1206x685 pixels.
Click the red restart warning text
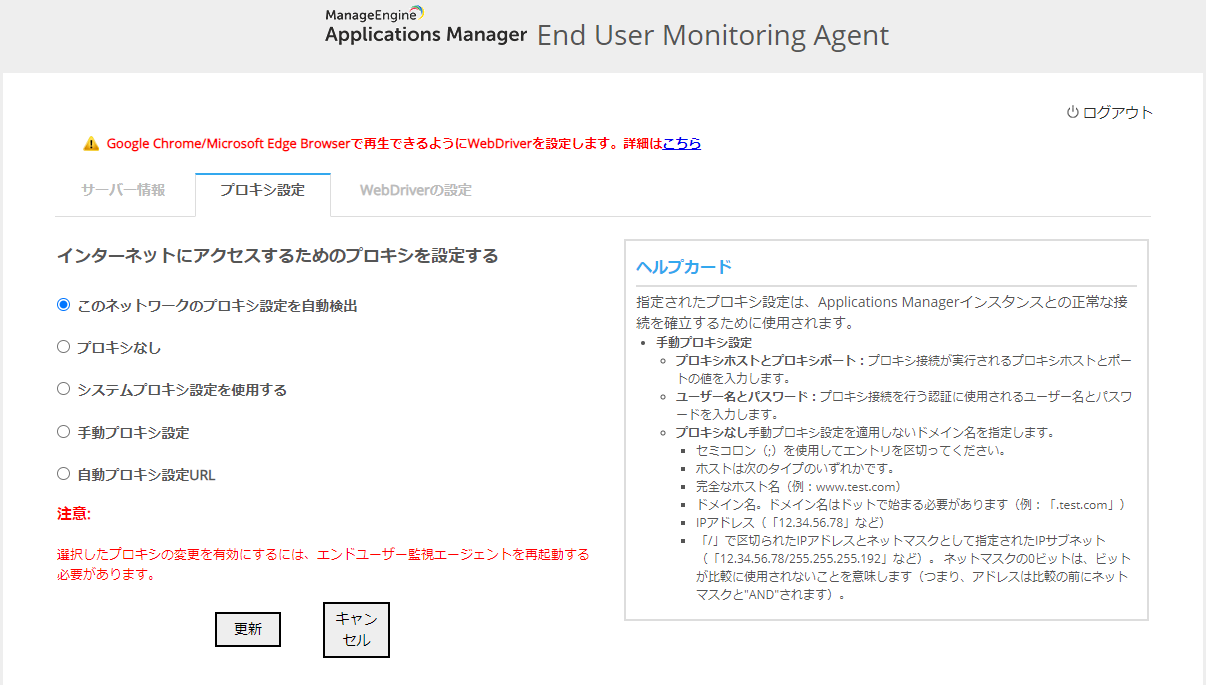pyautogui.click(x=323, y=564)
